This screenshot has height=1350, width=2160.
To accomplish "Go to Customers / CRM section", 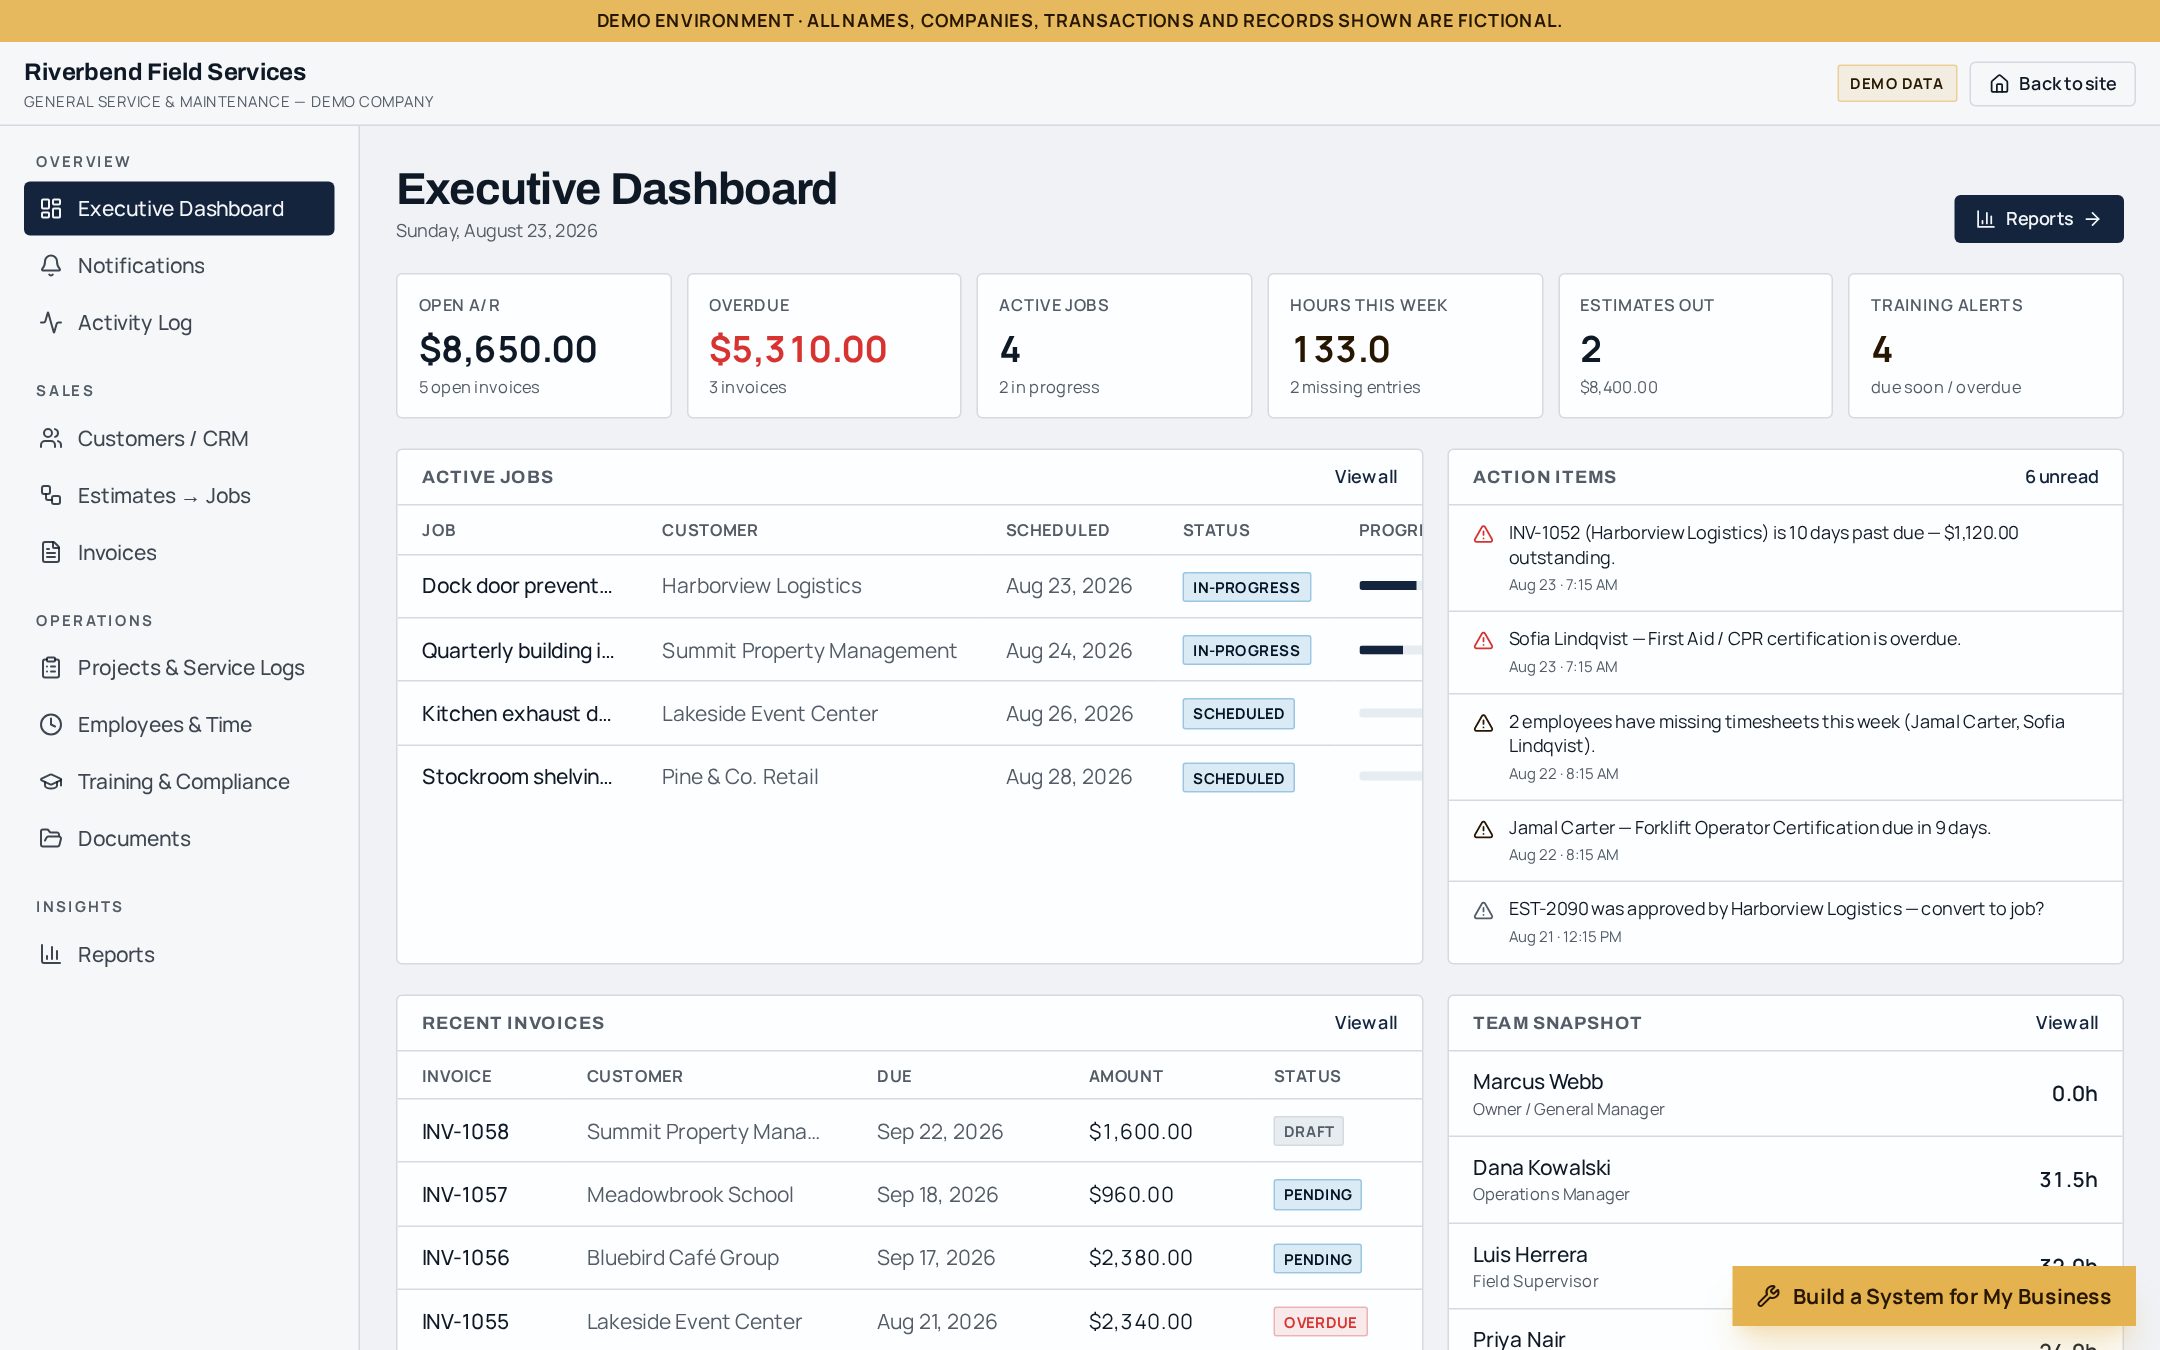I will (x=179, y=438).
